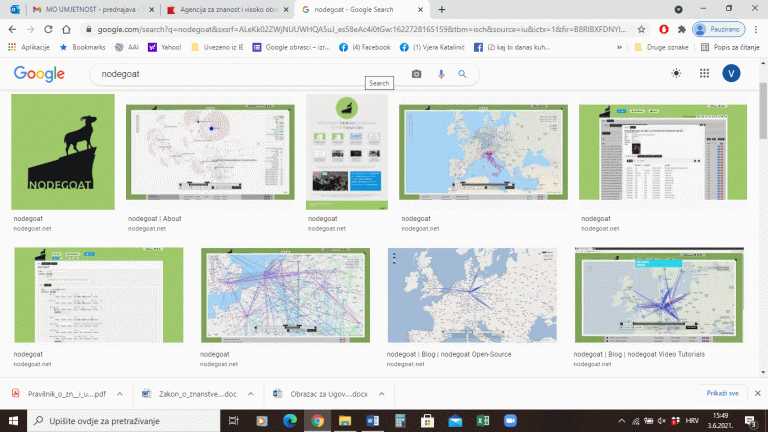Open Microsoft Edge from taskbar
Viewport: 768px width, 432px height.
pos(290,421)
